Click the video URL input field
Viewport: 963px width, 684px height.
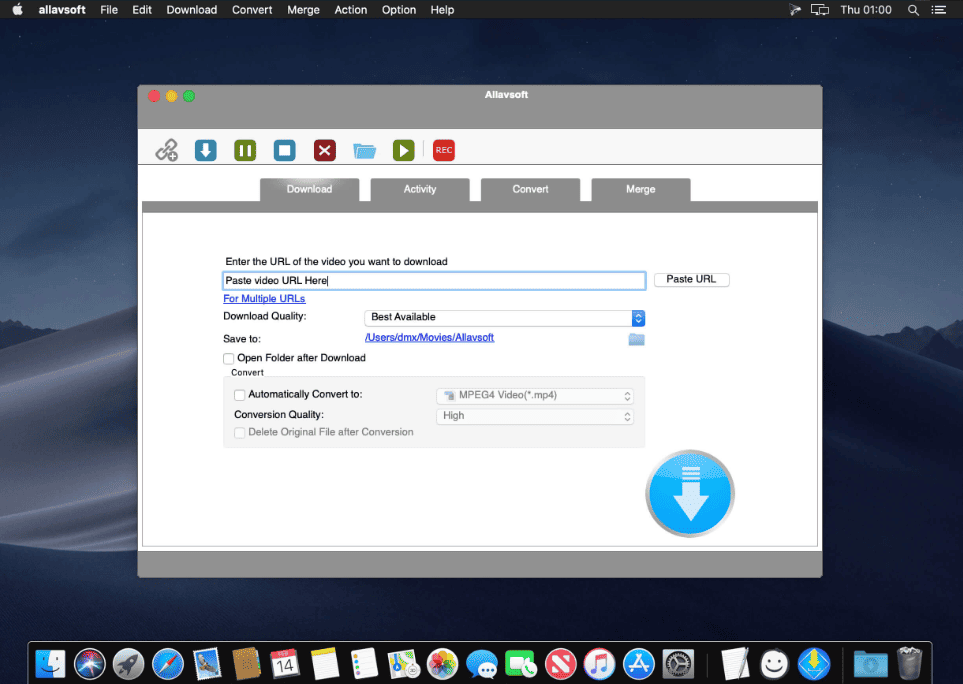pos(434,281)
